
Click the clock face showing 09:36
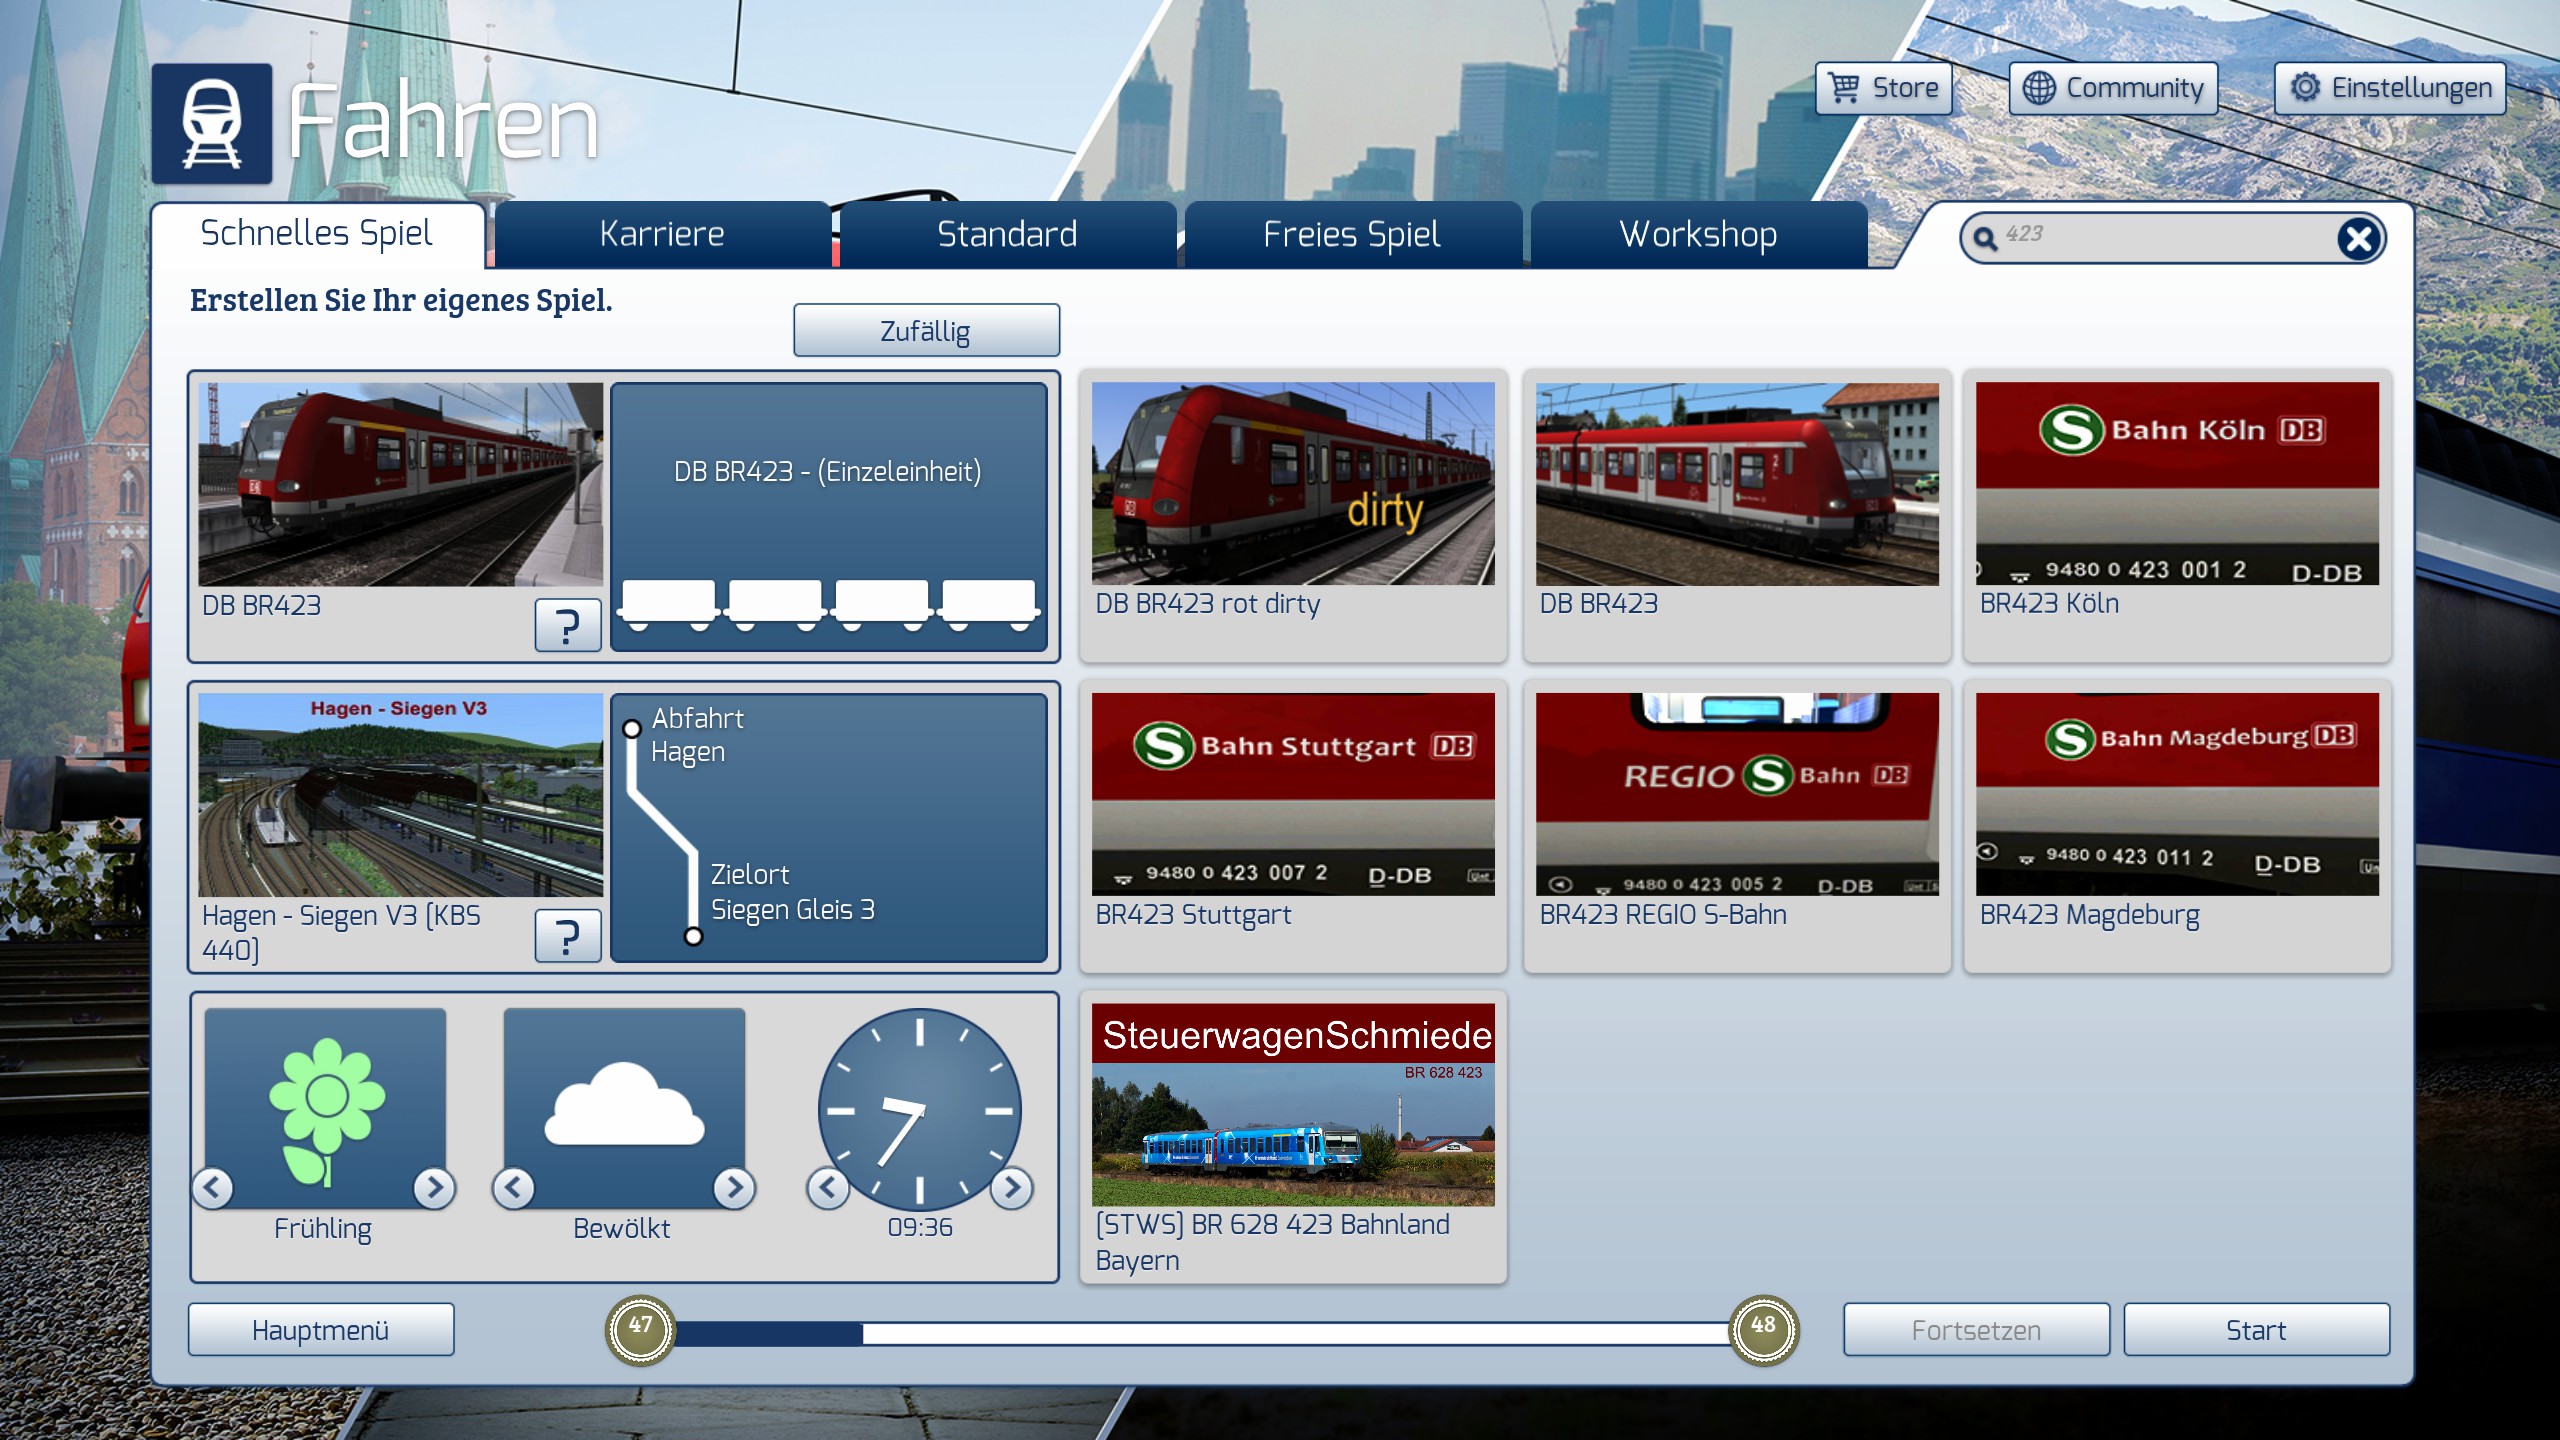pos(919,1109)
